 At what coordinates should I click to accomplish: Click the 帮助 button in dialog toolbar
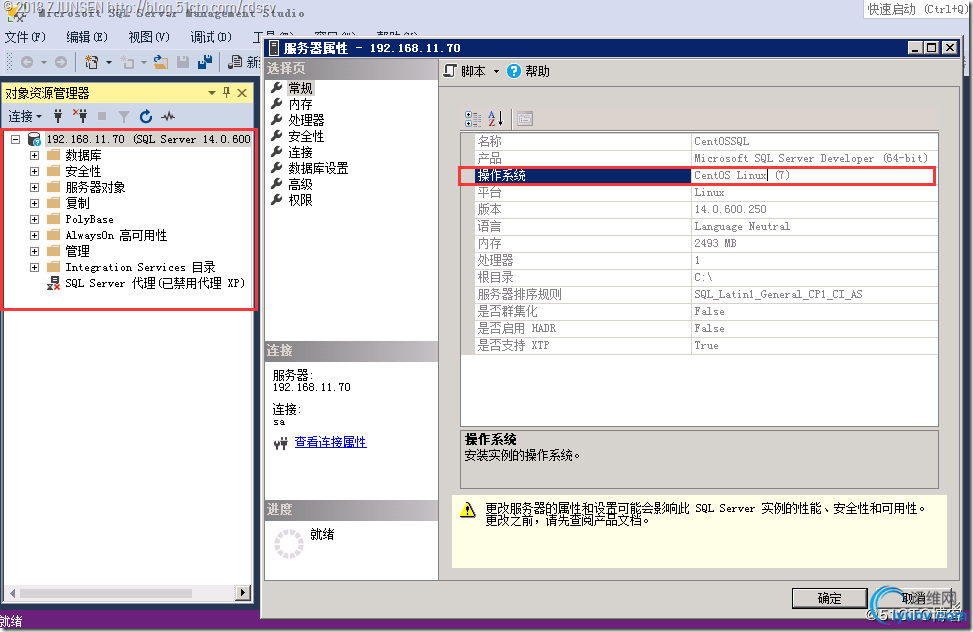pyautogui.click(x=529, y=71)
